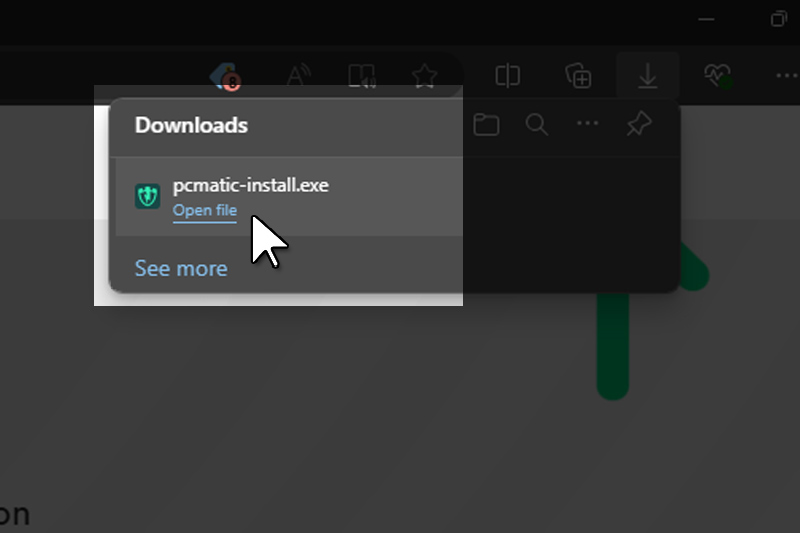The image size is (800, 533).
Task: Search downloads with the magnifier icon
Action: click(537, 125)
